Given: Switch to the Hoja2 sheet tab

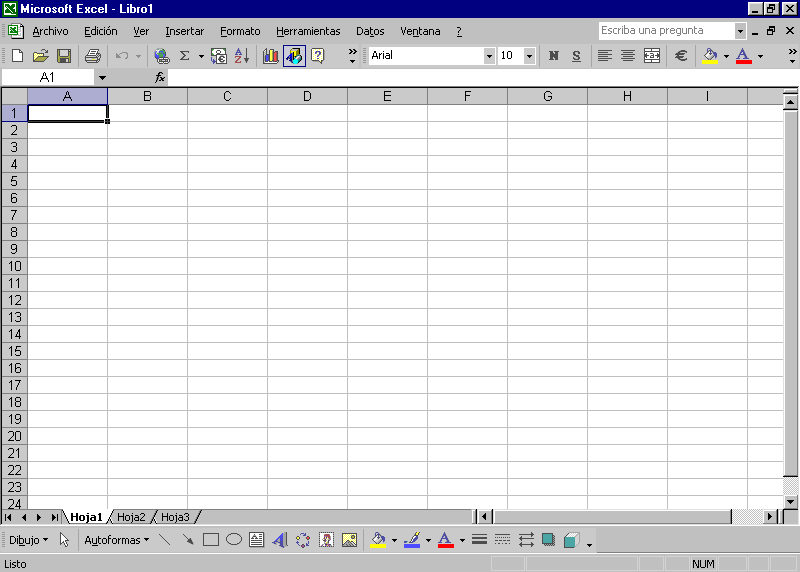Looking at the screenshot, I should pyautogui.click(x=131, y=517).
